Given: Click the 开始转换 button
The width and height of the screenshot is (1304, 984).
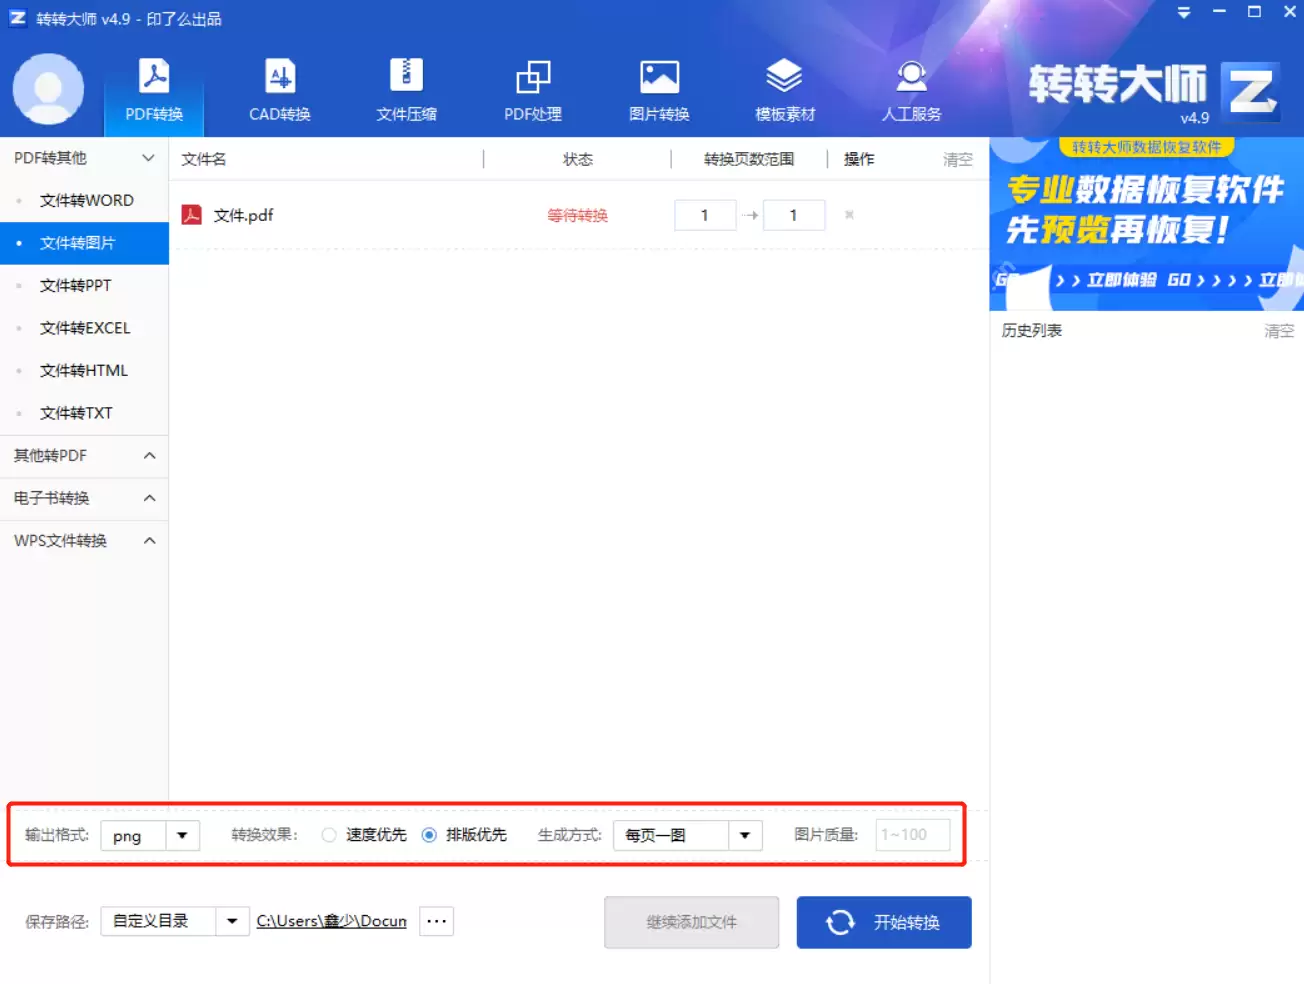Looking at the screenshot, I should click(x=883, y=922).
